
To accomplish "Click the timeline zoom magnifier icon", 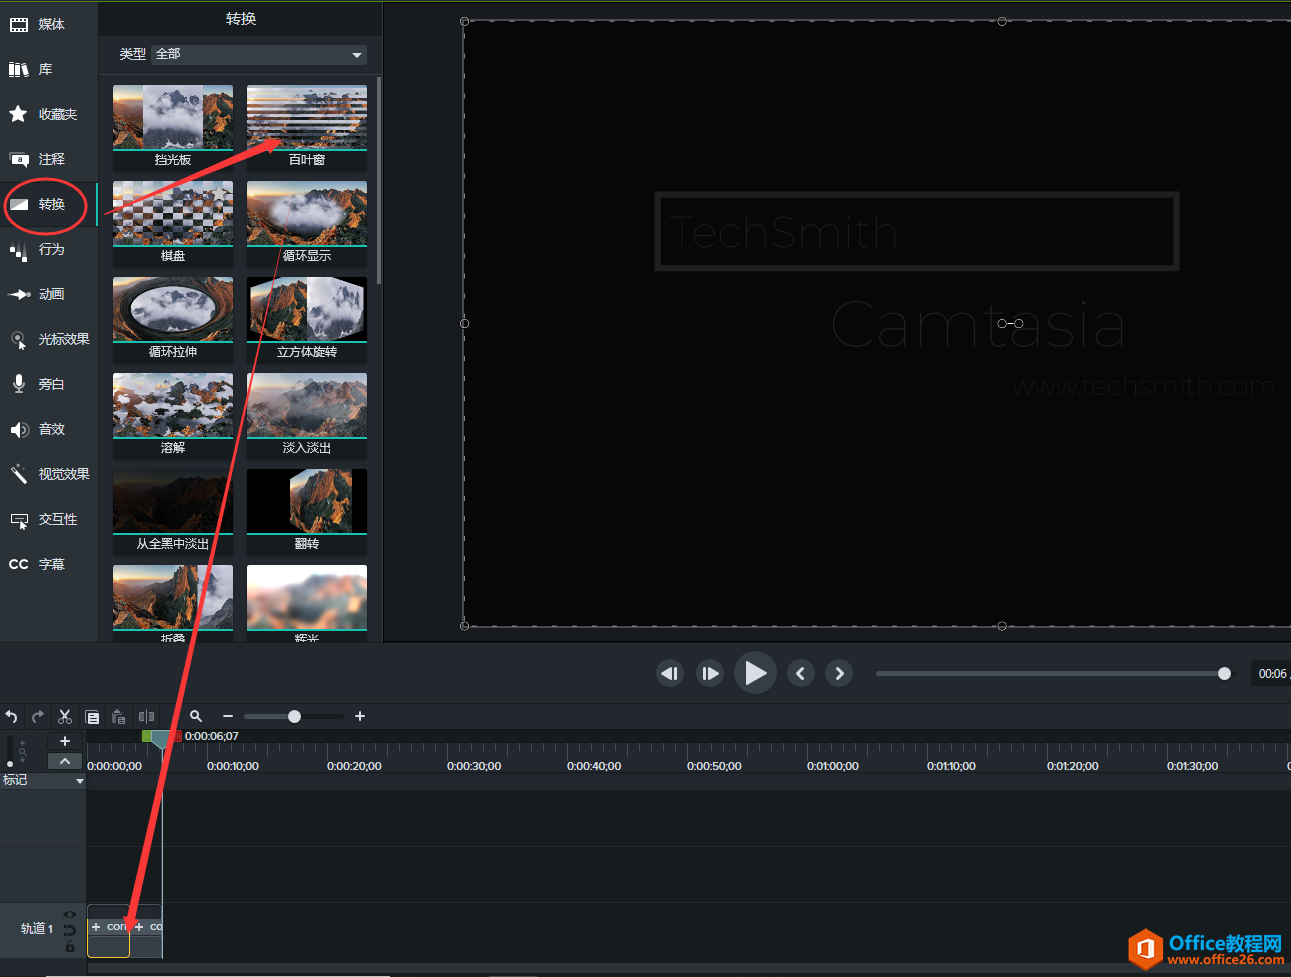I will (x=196, y=716).
